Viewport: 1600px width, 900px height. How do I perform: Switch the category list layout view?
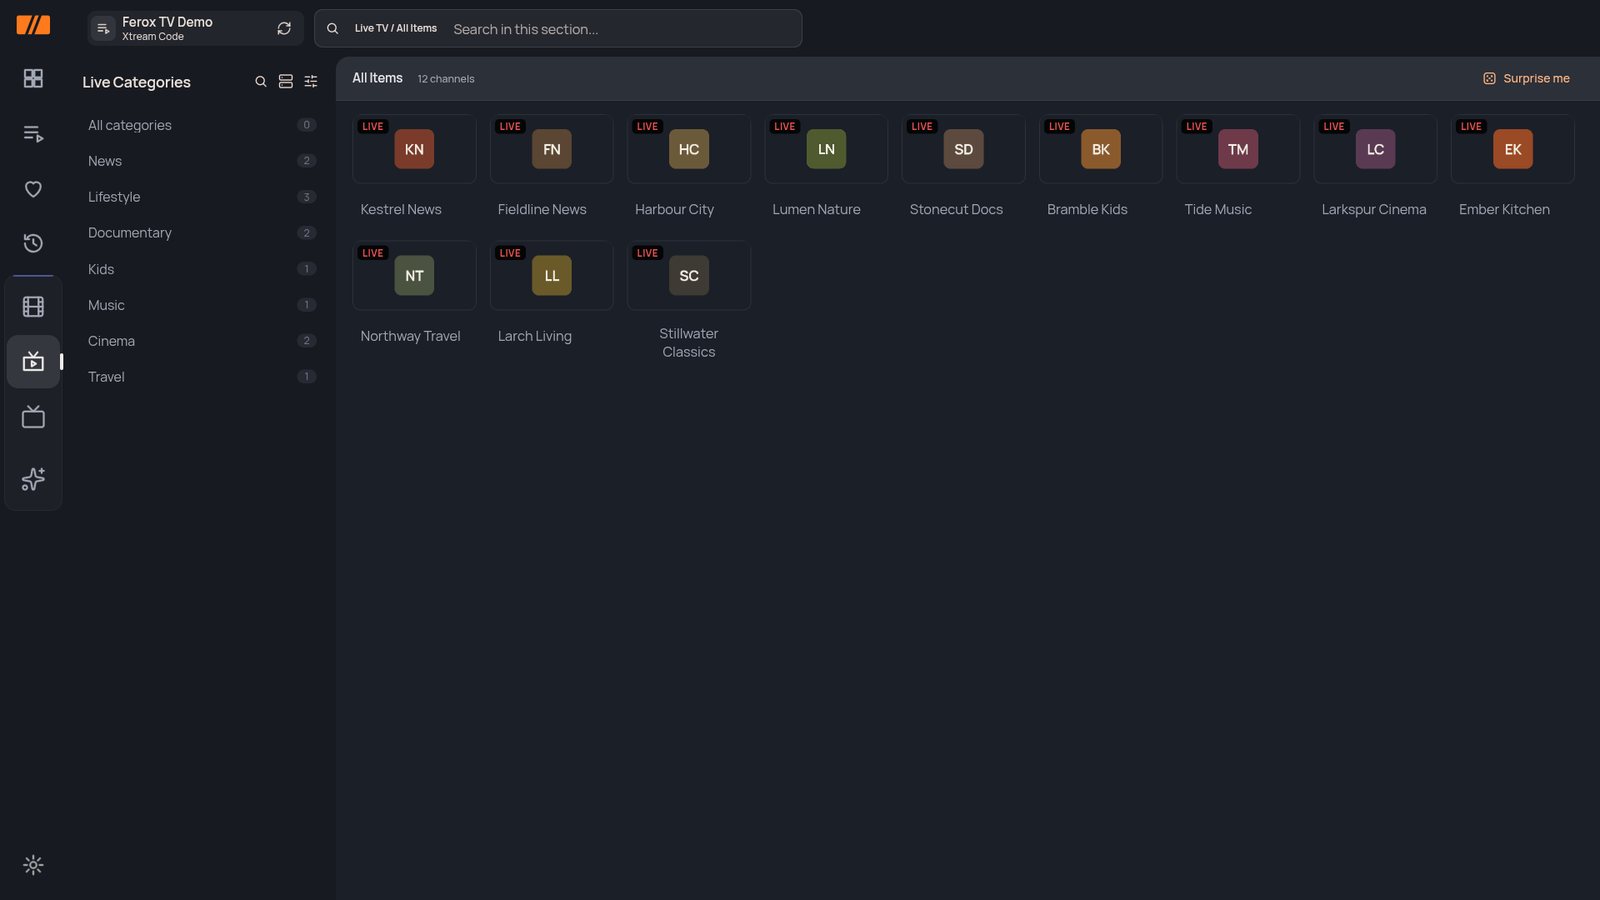tap(286, 82)
